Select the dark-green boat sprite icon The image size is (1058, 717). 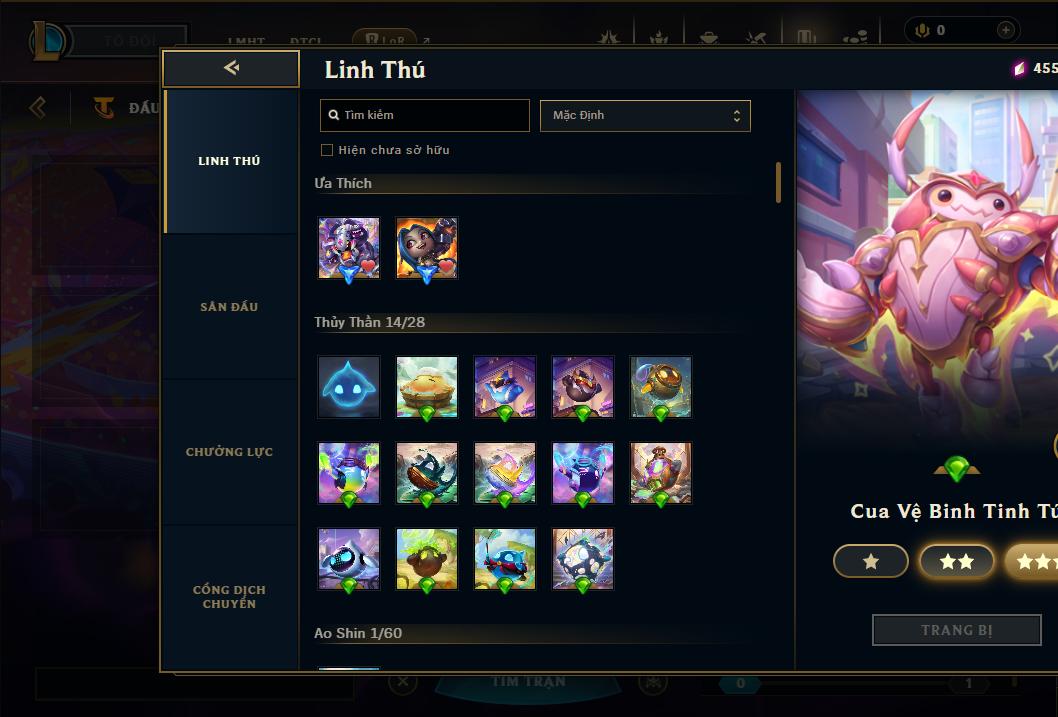(x=426, y=473)
